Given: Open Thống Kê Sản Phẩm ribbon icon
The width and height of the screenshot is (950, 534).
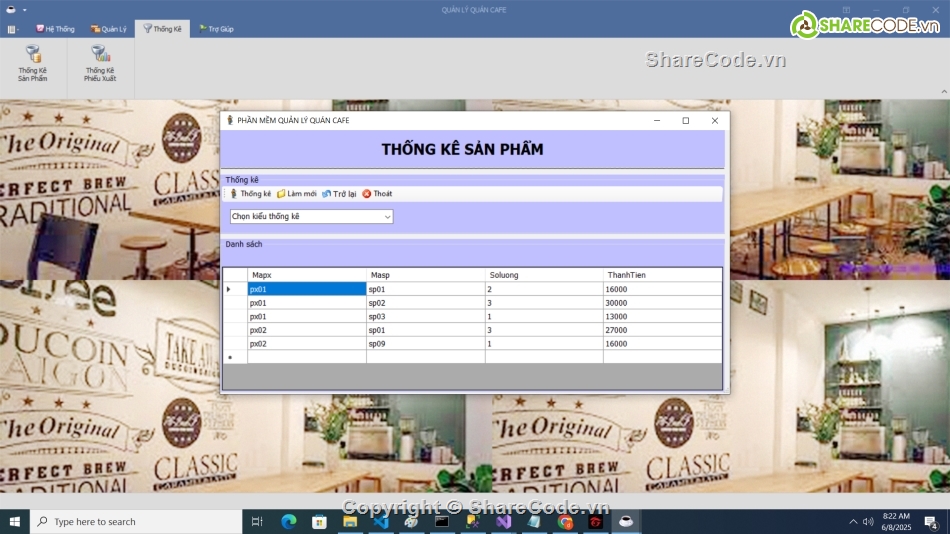Looking at the screenshot, I should click(33, 63).
